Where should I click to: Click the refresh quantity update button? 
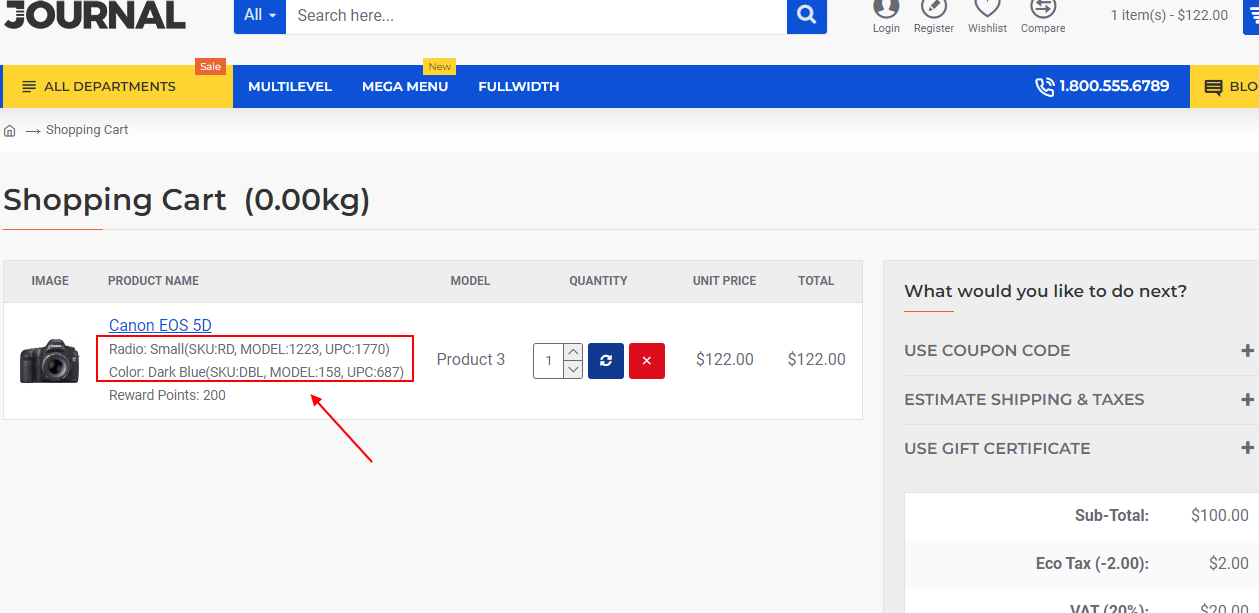tap(606, 360)
